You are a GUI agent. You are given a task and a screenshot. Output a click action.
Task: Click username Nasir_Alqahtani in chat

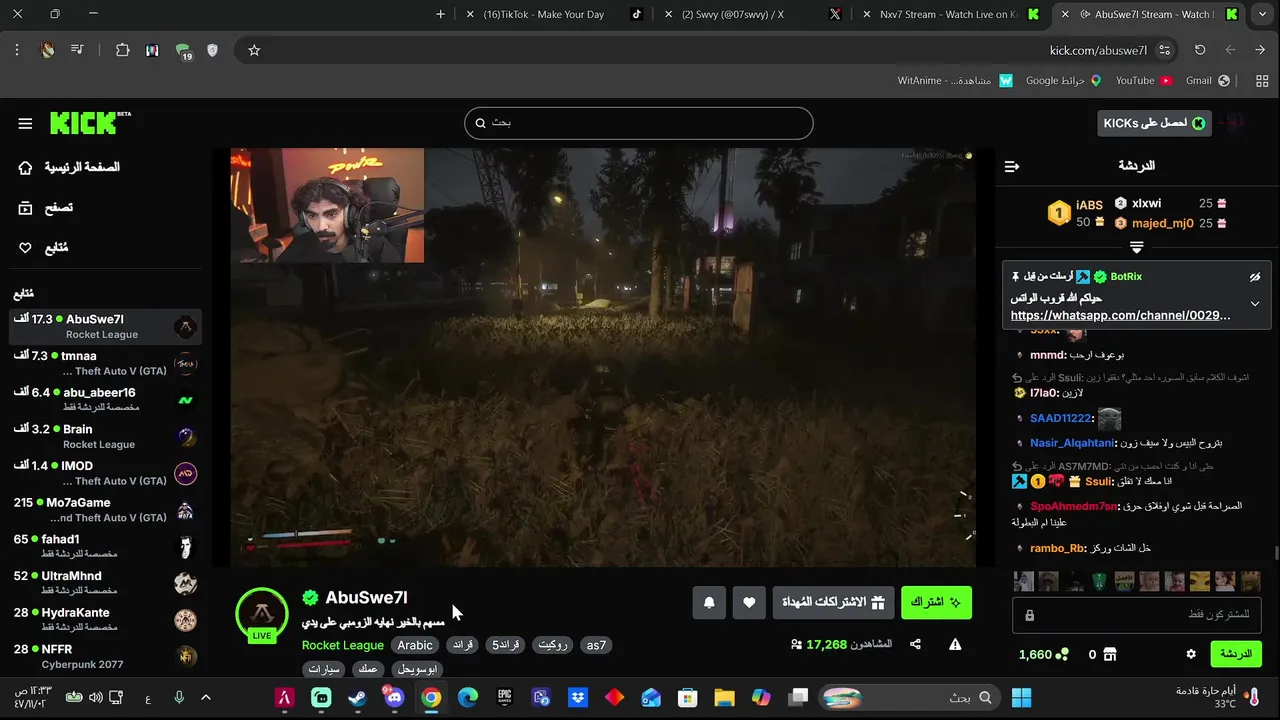coord(1072,443)
